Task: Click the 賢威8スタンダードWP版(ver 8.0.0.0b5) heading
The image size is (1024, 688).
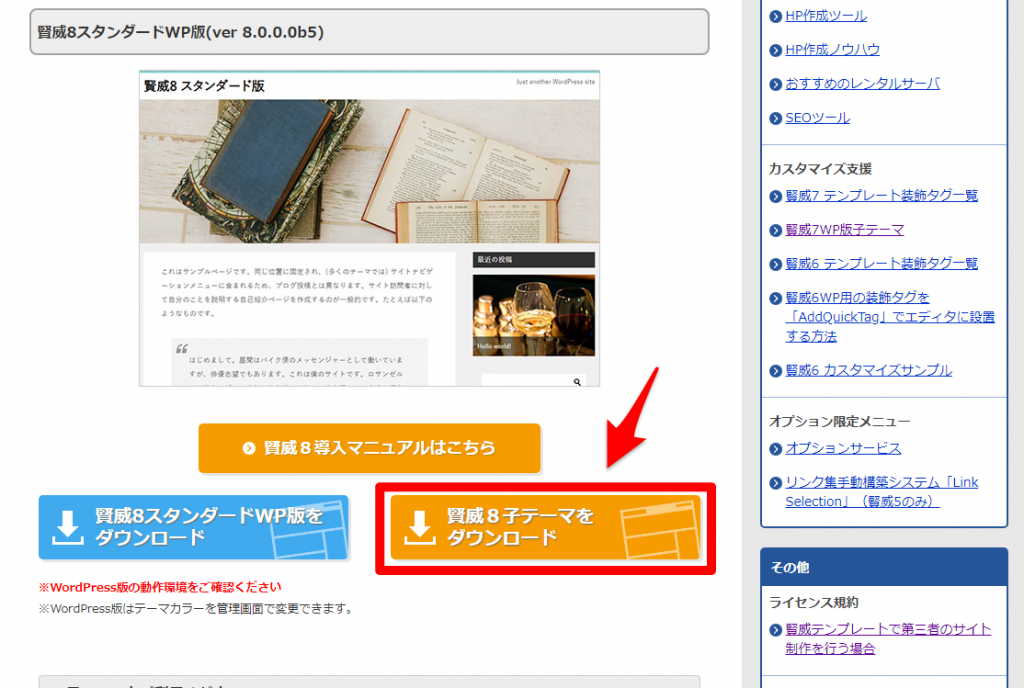Action: pos(181,32)
